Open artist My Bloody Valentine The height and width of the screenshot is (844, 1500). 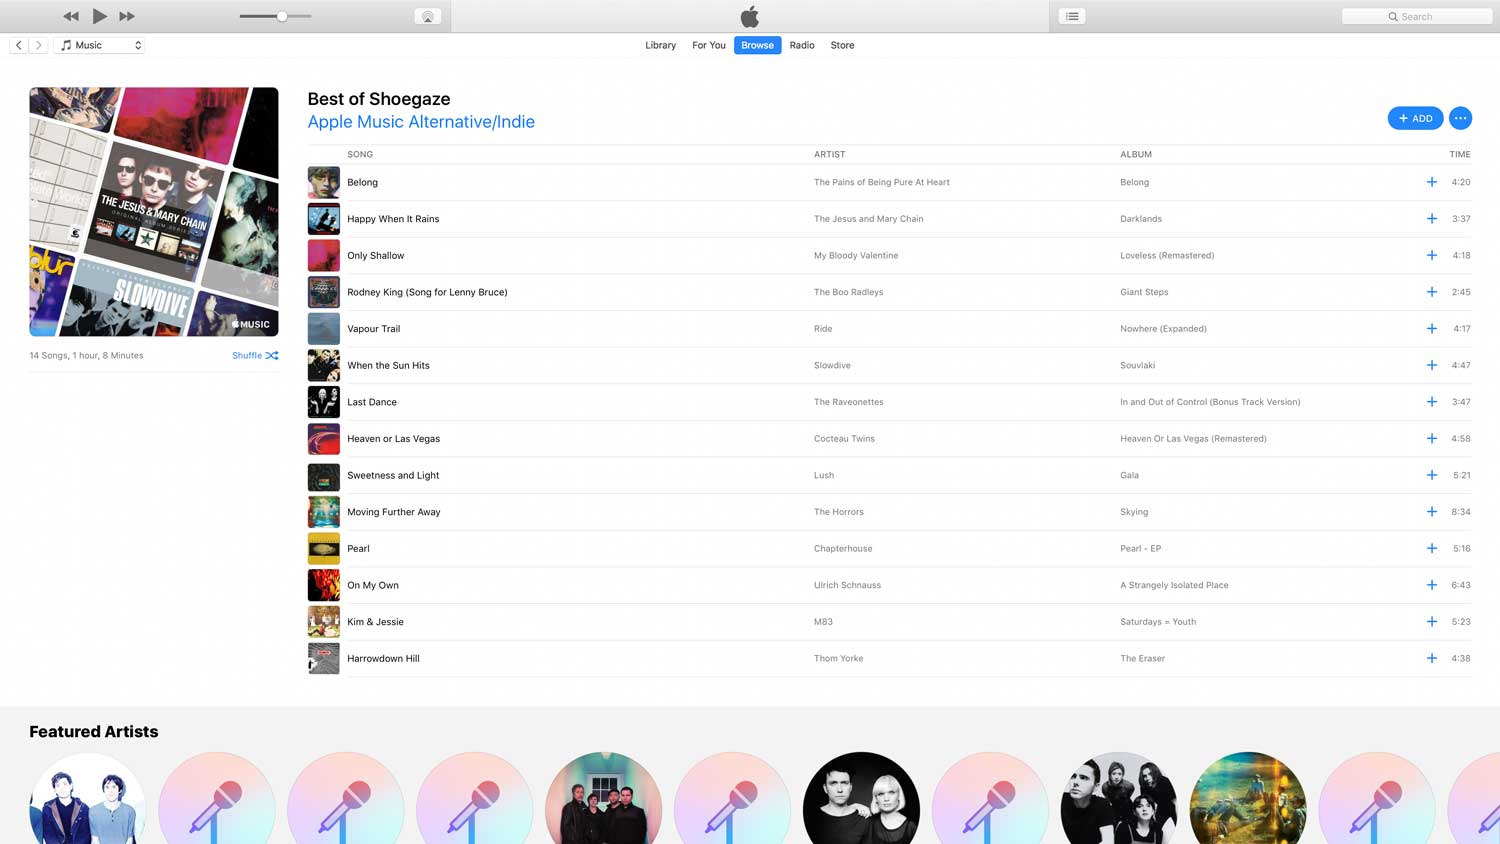tap(856, 255)
